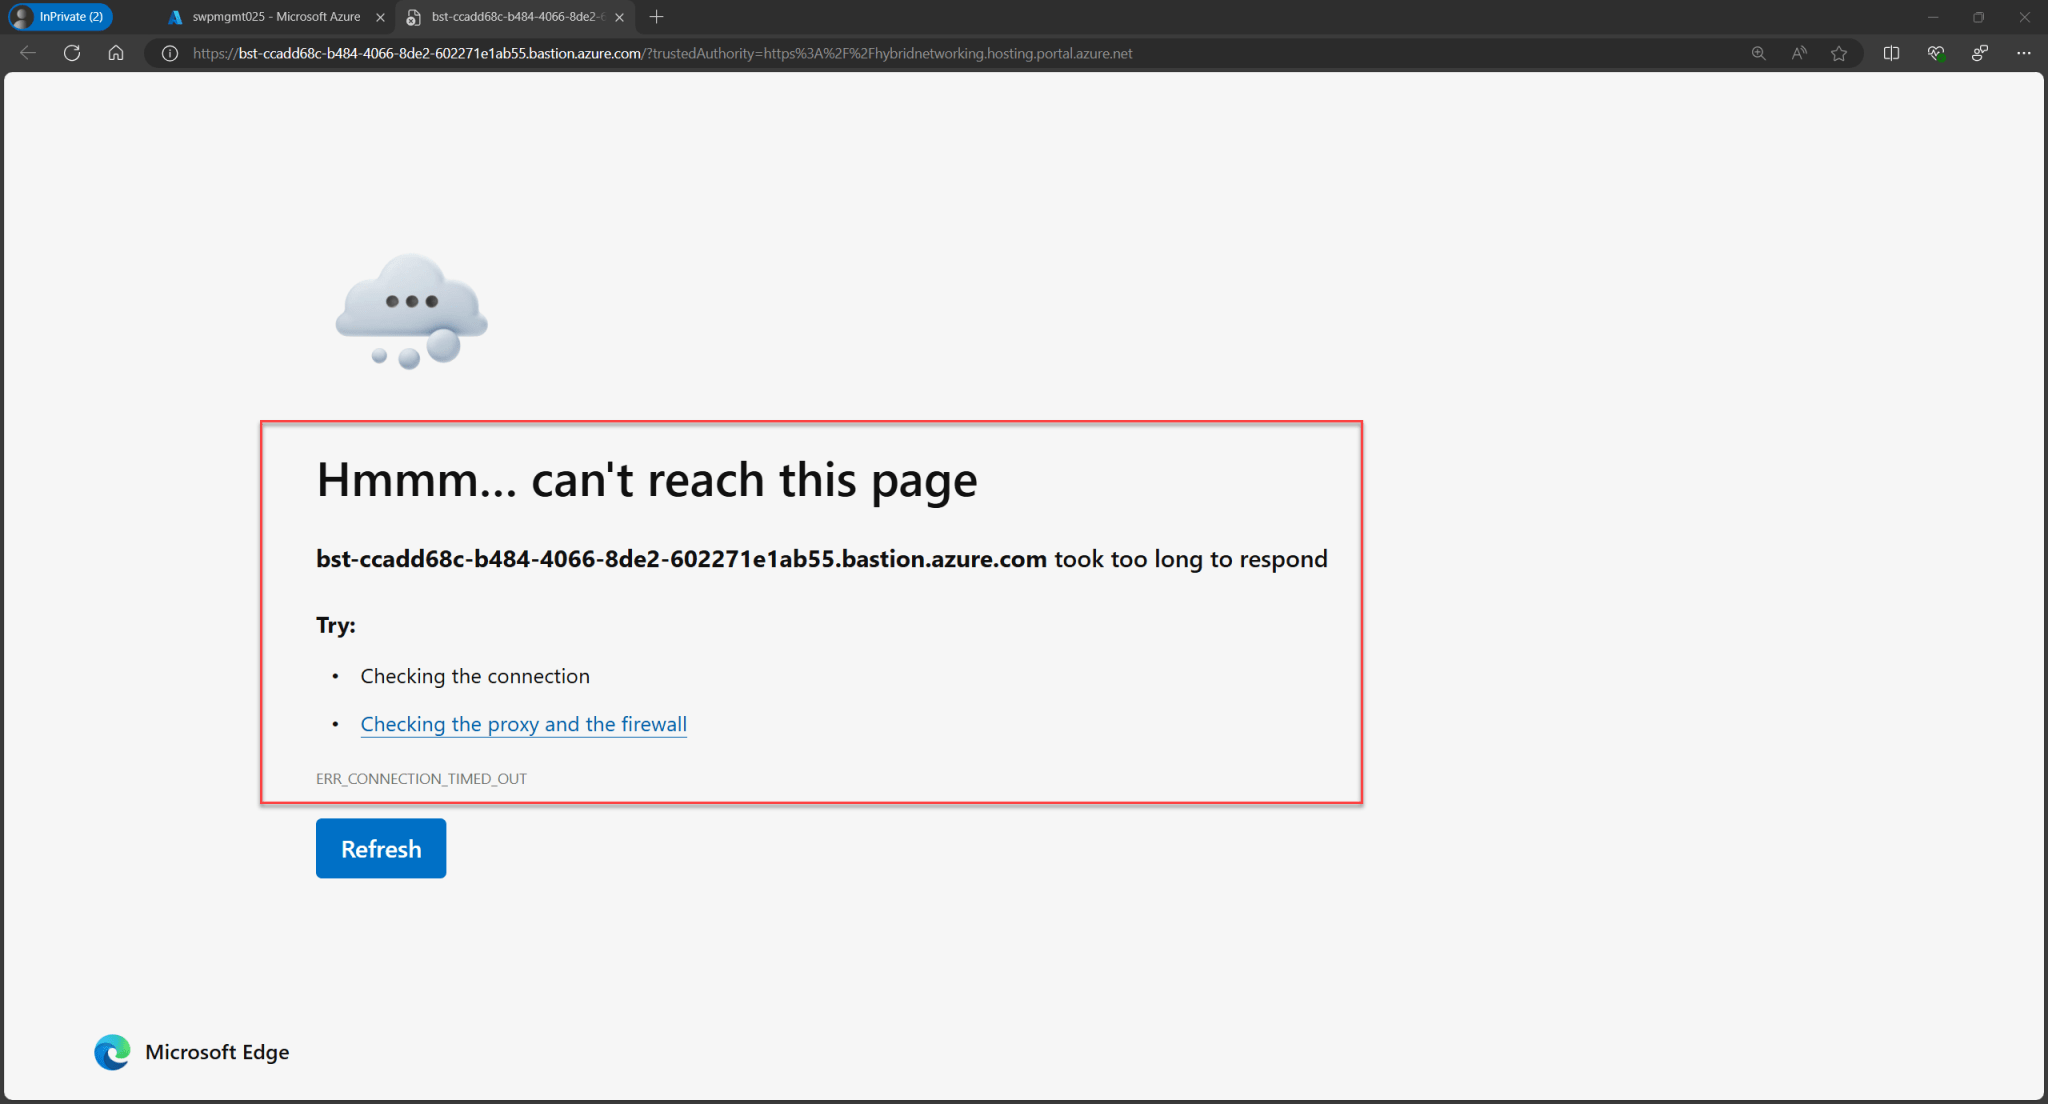Close the swpmgmt025 tab
The height and width of the screenshot is (1104, 2048).
(380, 17)
